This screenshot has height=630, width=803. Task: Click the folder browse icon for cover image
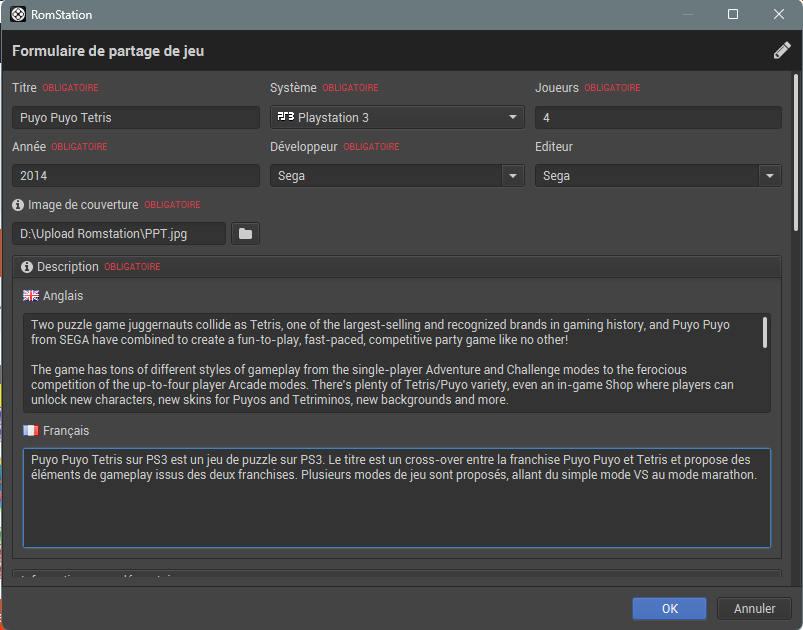245,234
